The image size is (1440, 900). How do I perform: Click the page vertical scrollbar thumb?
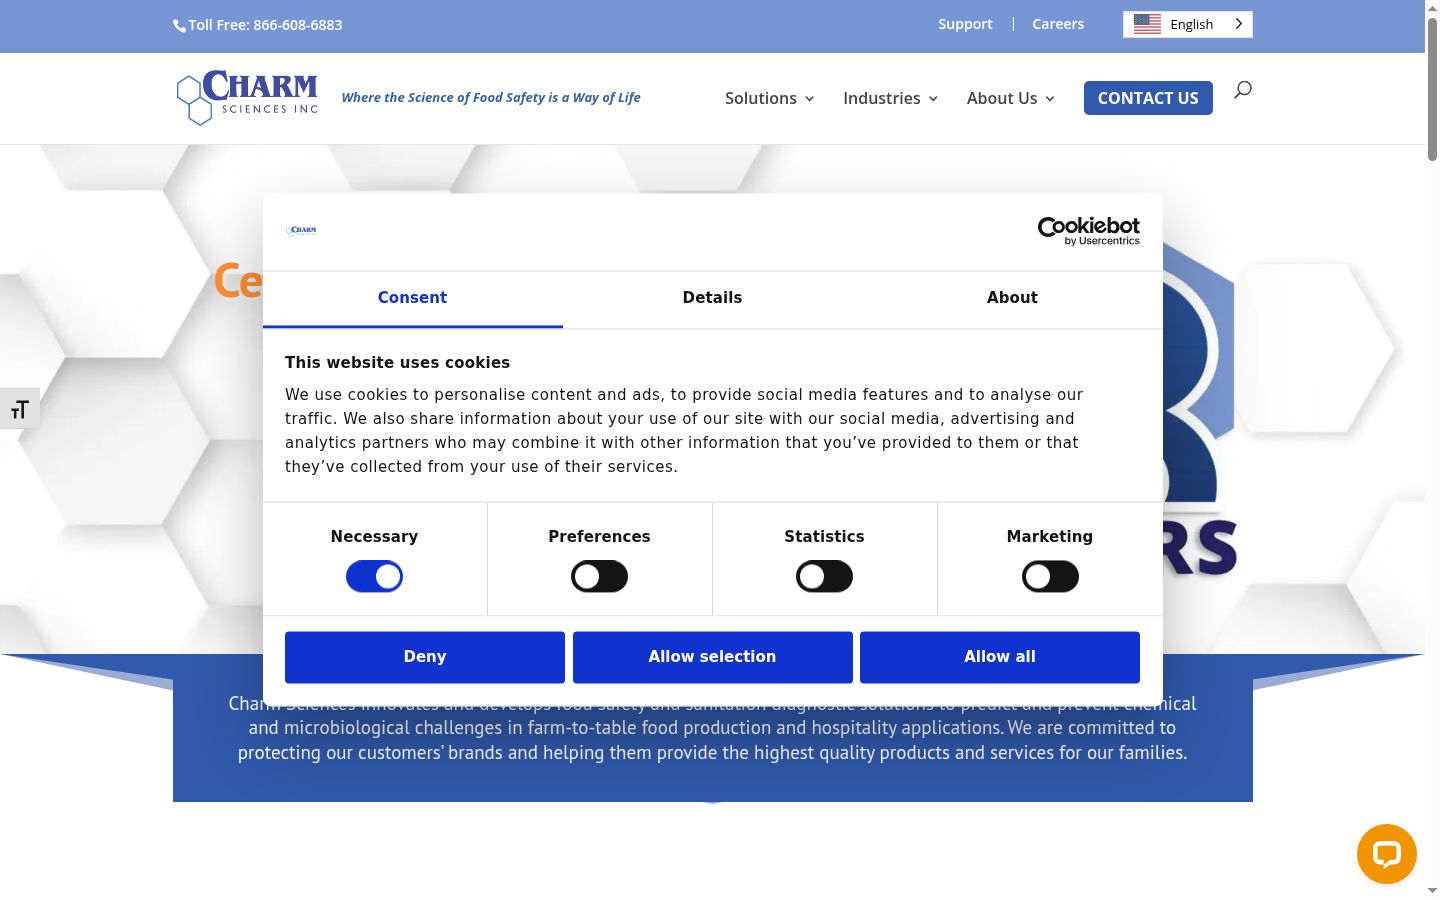pyautogui.click(x=1432, y=88)
